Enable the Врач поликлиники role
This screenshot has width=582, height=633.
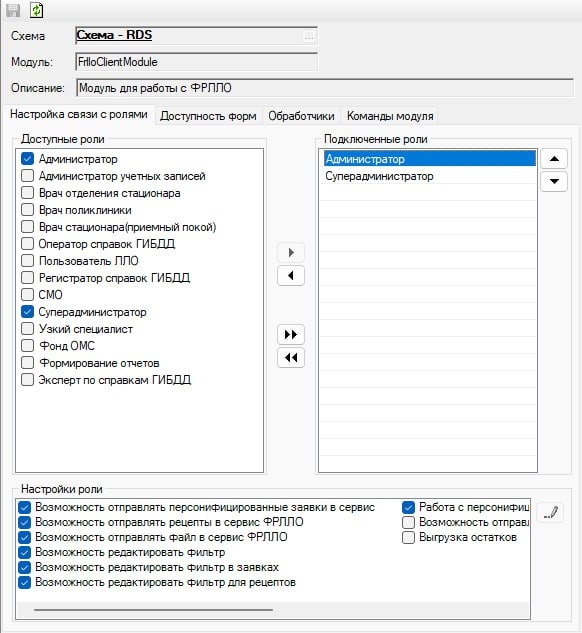pyautogui.click(x=27, y=210)
